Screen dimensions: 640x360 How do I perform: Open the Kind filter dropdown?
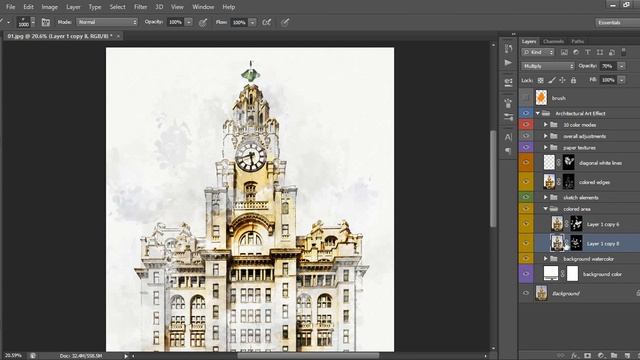click(x=538, y=52)
